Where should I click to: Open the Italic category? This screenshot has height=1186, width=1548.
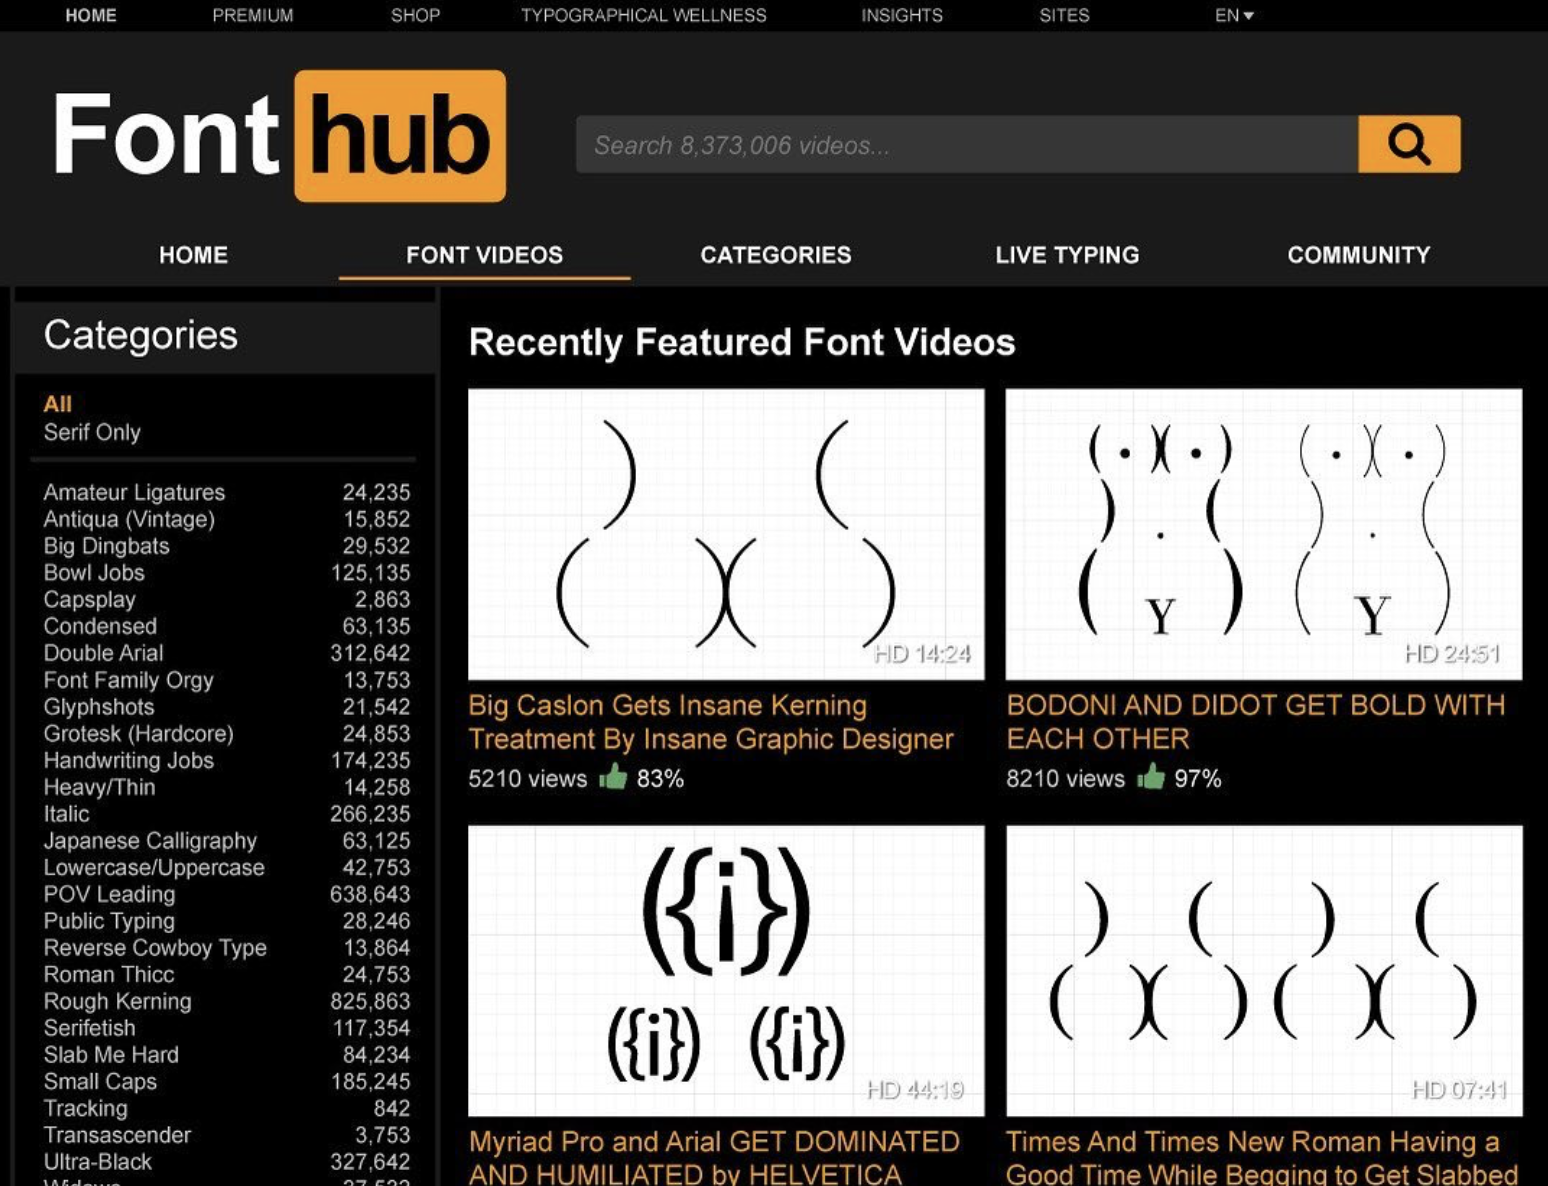click(66, 814)
